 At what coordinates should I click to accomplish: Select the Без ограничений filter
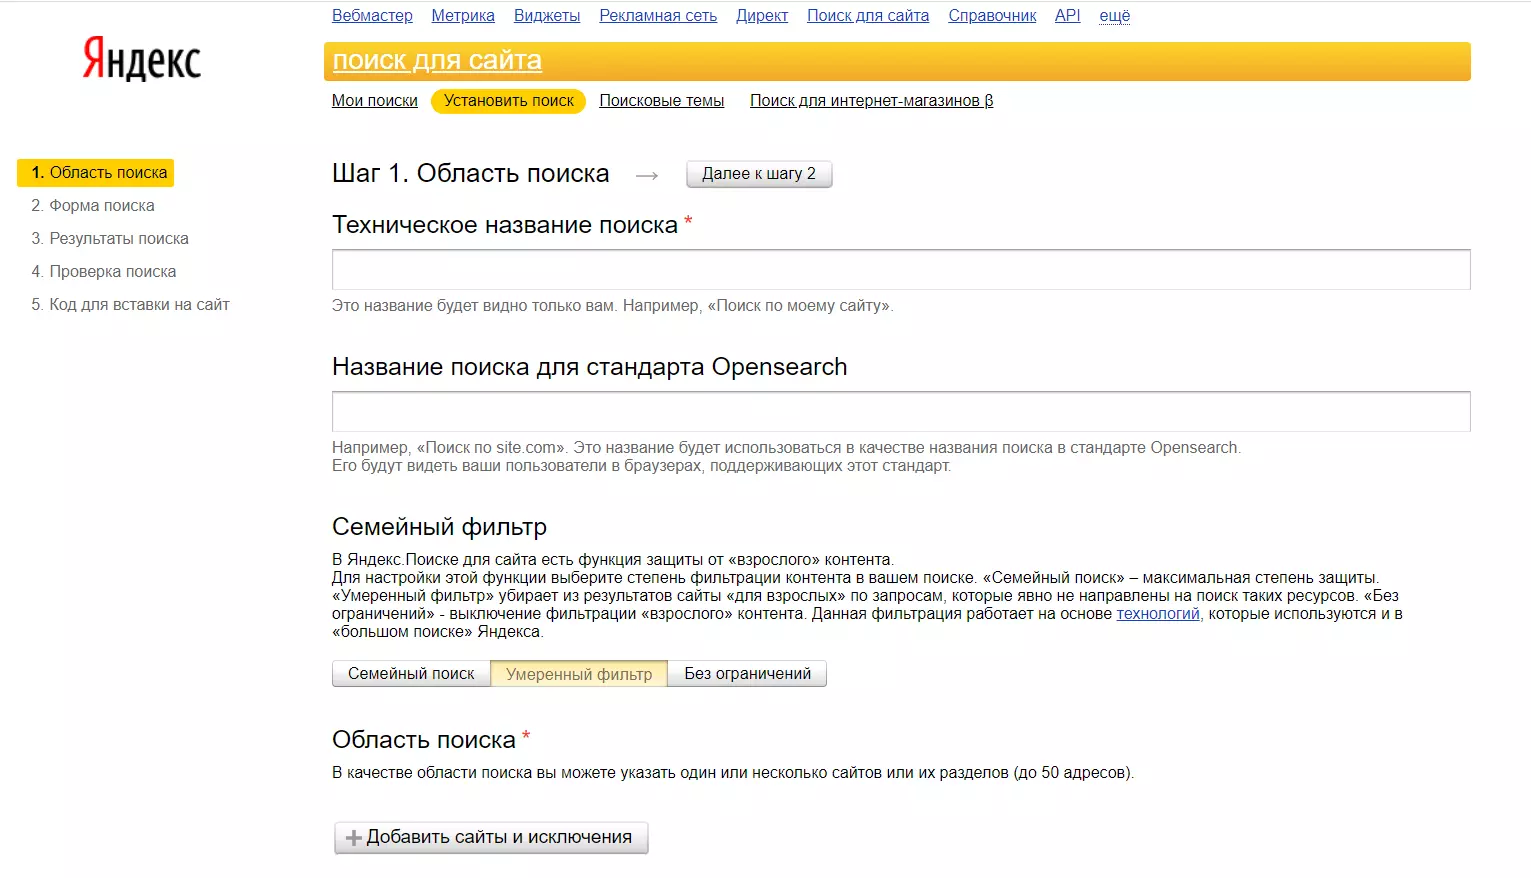[x=747, y=674]
